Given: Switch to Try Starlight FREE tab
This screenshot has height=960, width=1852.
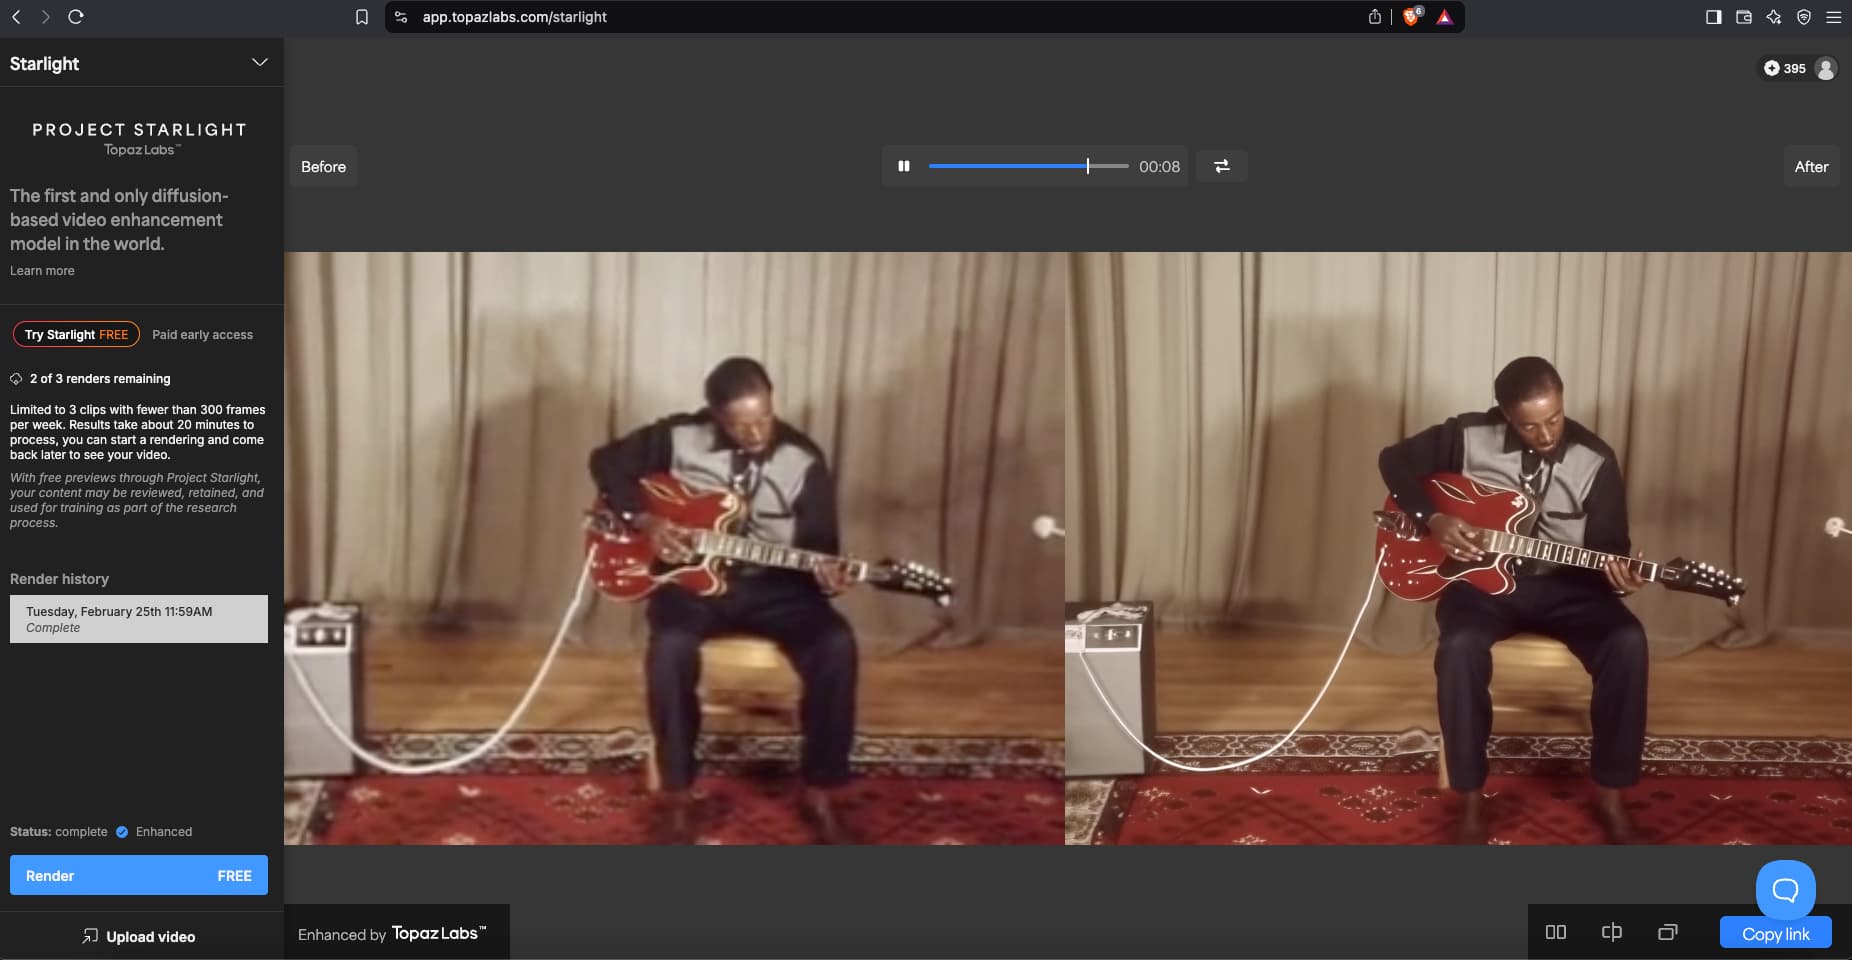Looking at the screenshot, I should 76,334.
